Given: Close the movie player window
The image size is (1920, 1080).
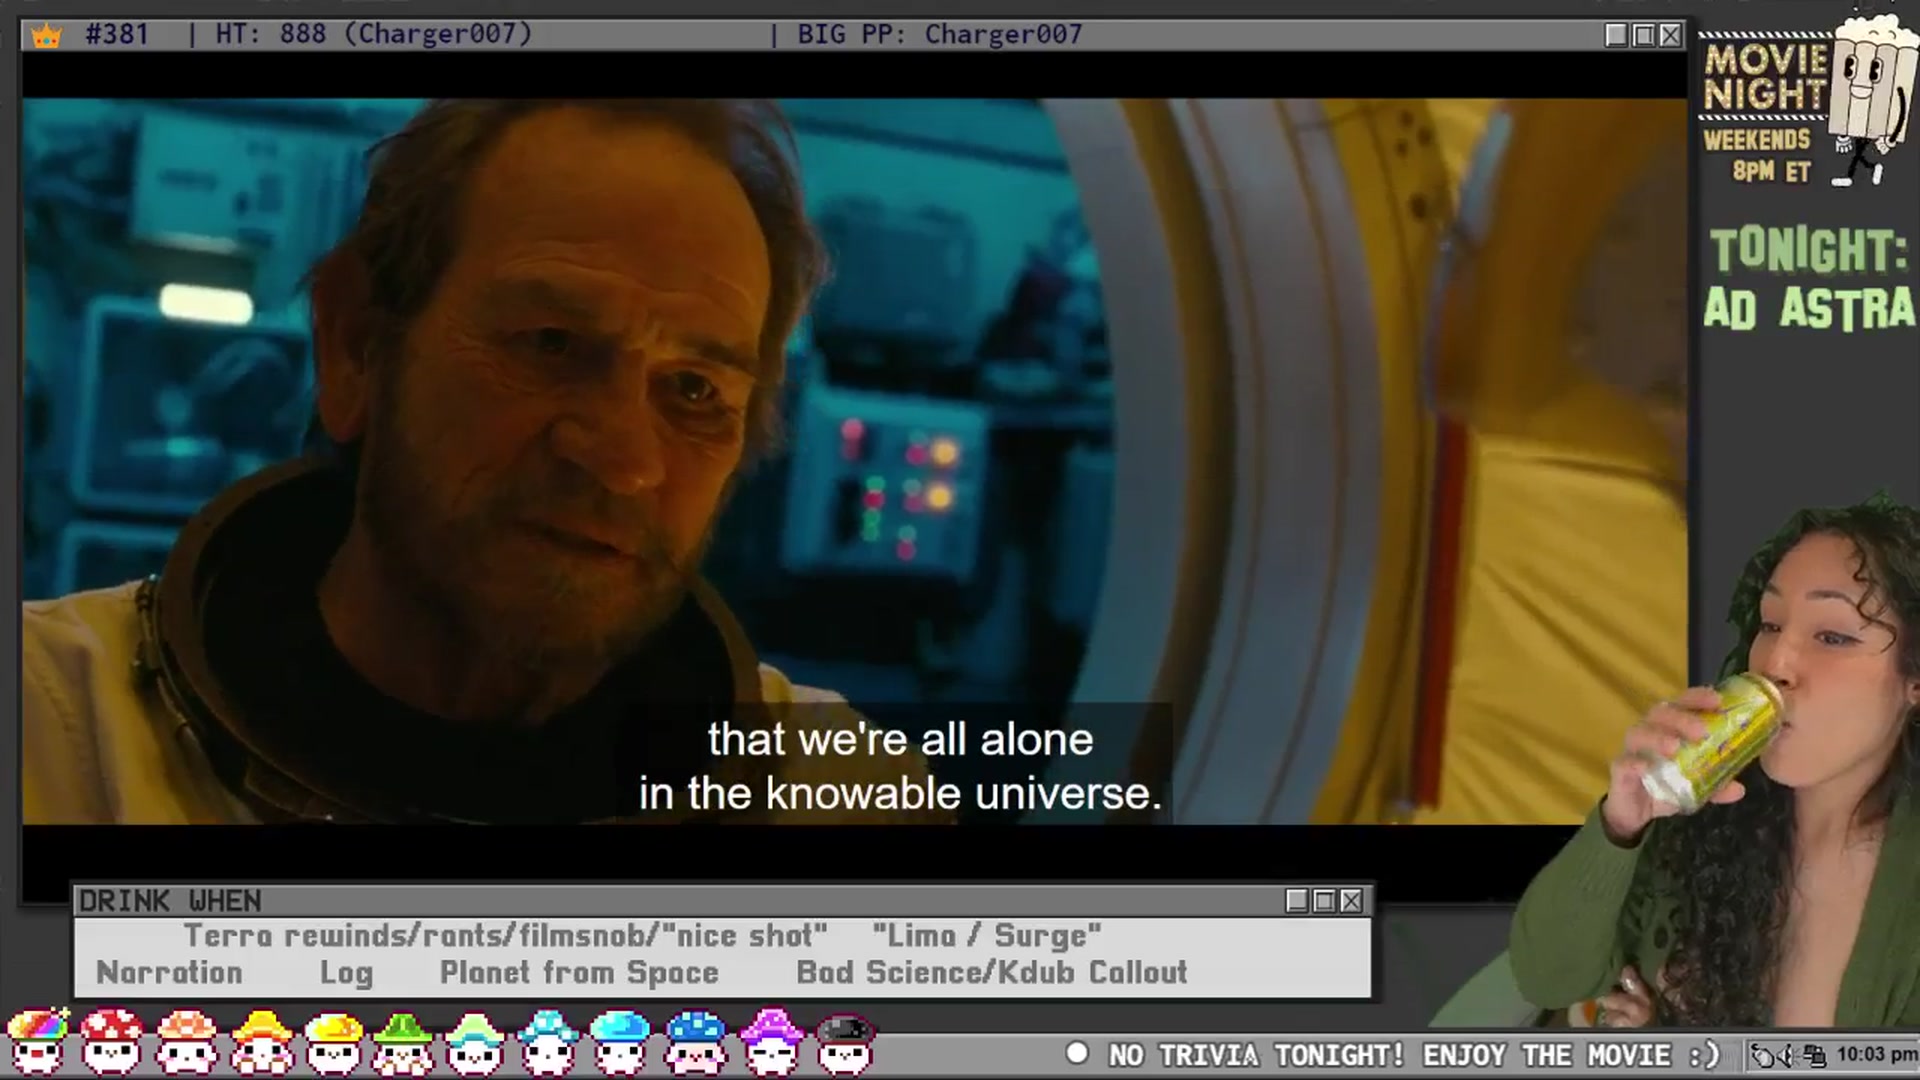Looking at the screenshot, I should (1670, 35).
